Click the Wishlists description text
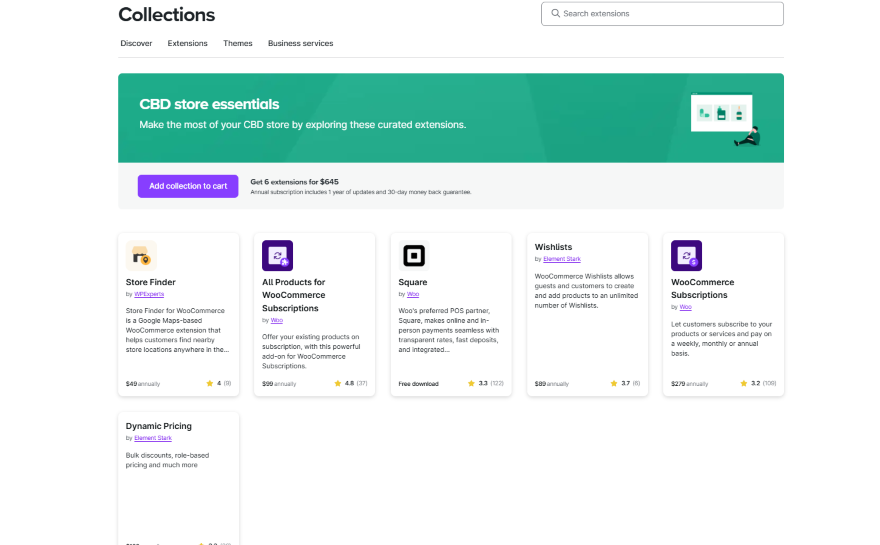This screenshot has width=880, height=545. click(x=586, y=291)
